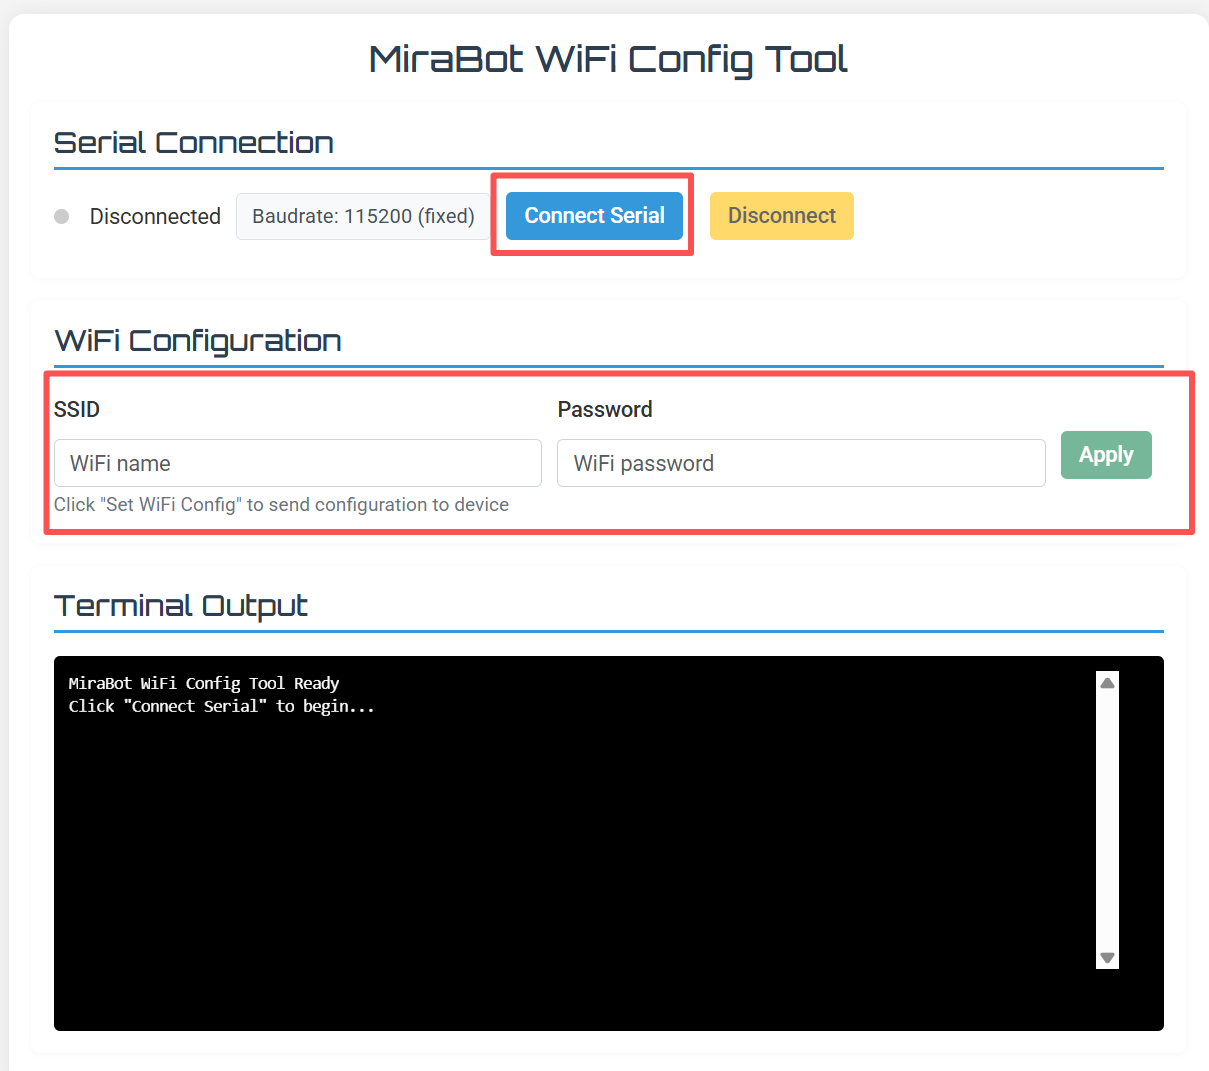Focus the WiFi password input field

(x=800, y=463)
